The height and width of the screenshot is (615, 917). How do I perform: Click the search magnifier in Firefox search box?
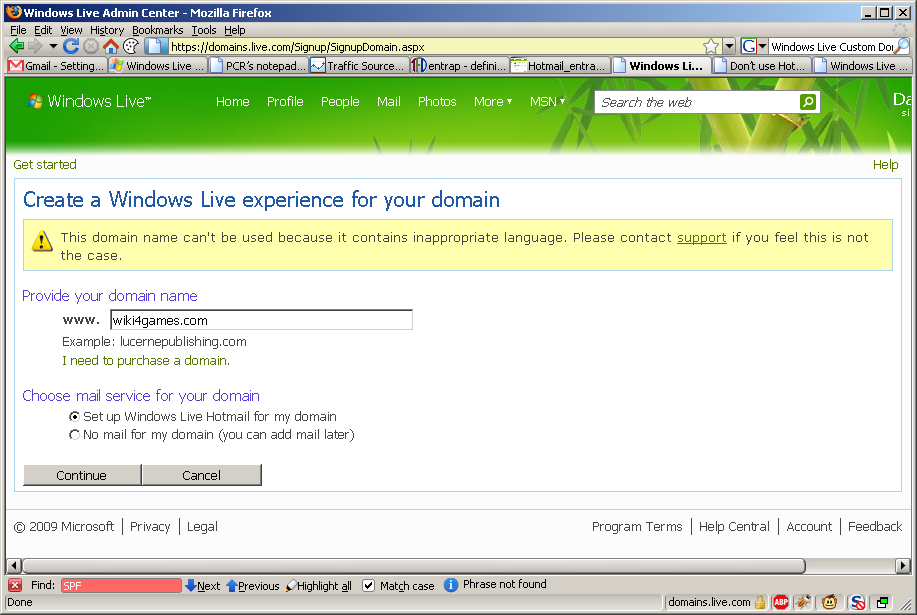click(904, 46)
